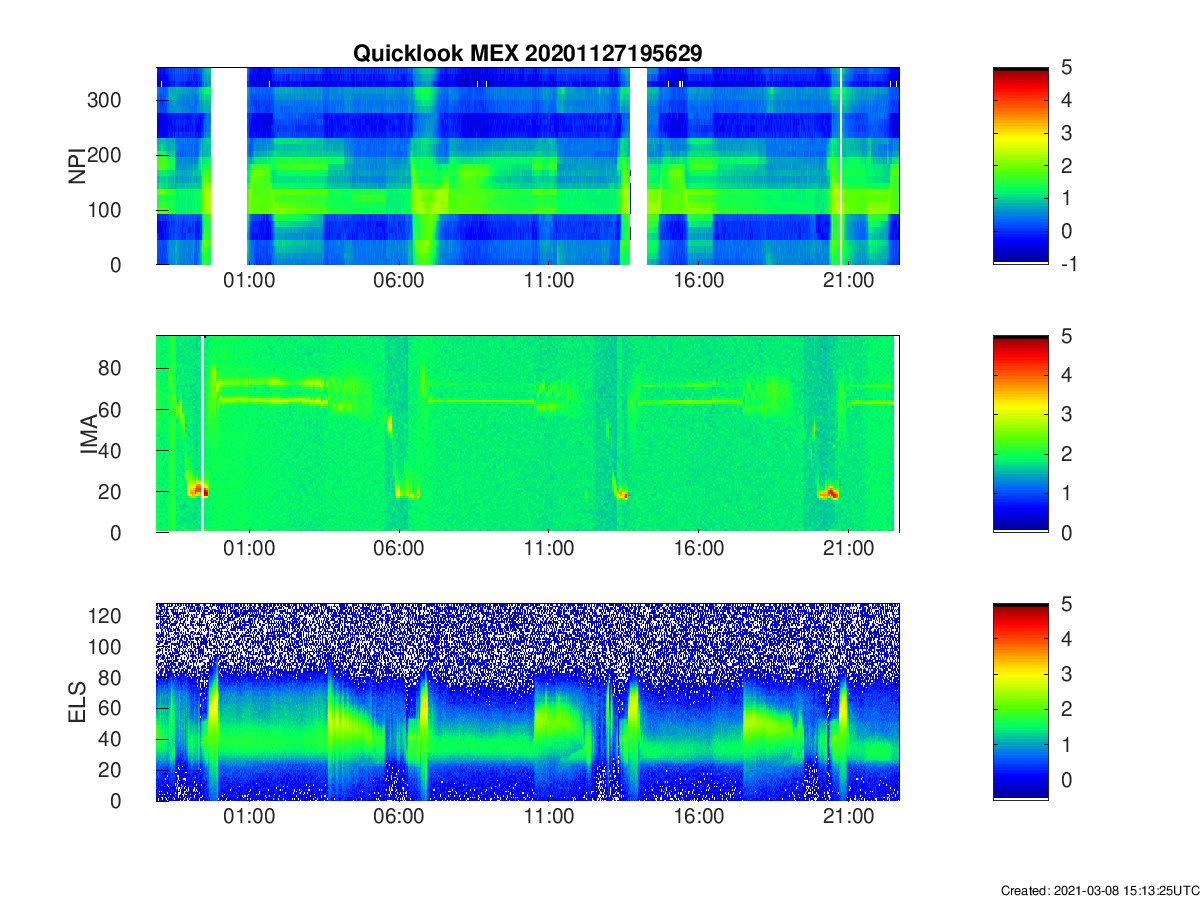This screenshot has height=900, width=1200.
Task: Select the NPI y-axis label
Action: pyautogui.click(x=77, y=166)
